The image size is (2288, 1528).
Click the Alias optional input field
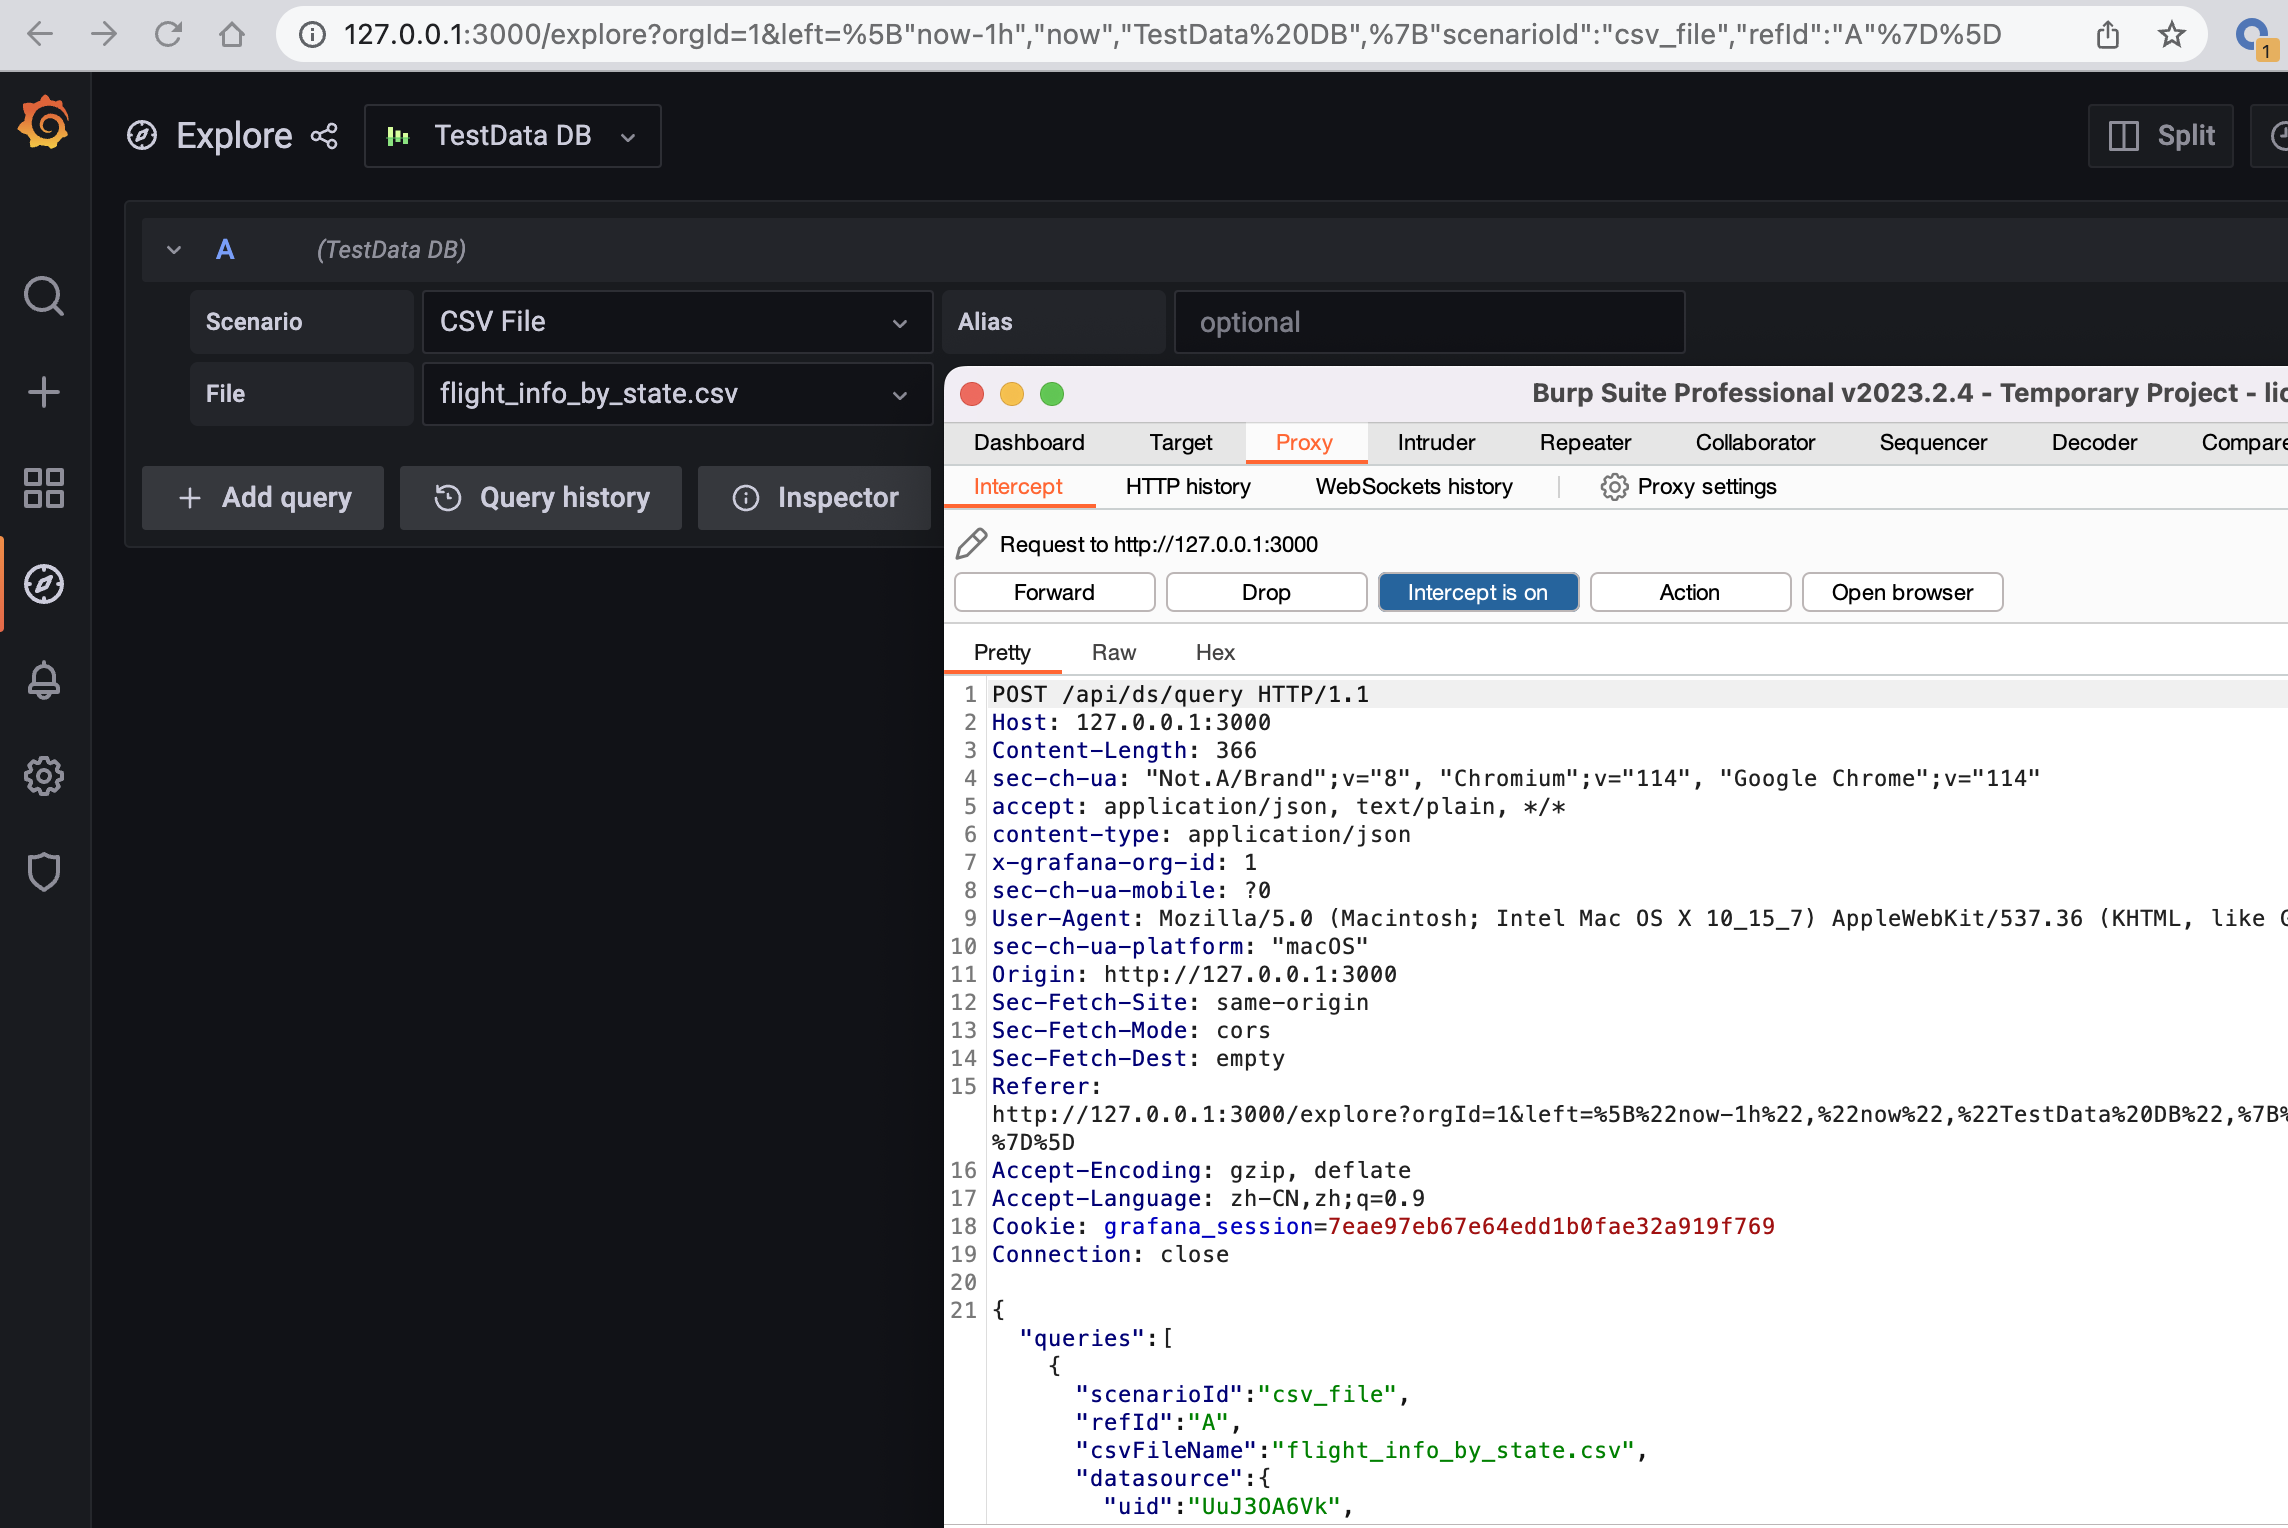click(x=1428, y=321)
